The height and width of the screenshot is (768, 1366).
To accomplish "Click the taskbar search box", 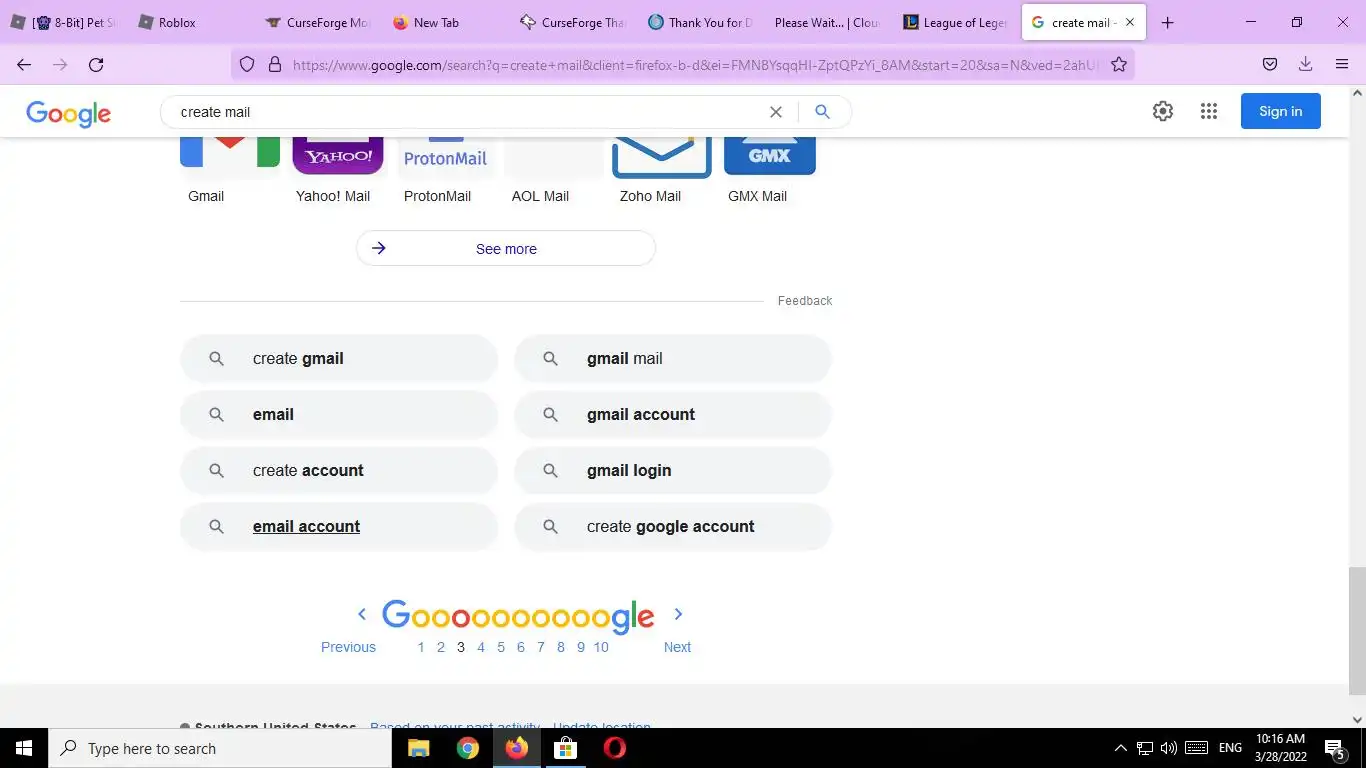I will pyautogui.click(x=220, y=748).
